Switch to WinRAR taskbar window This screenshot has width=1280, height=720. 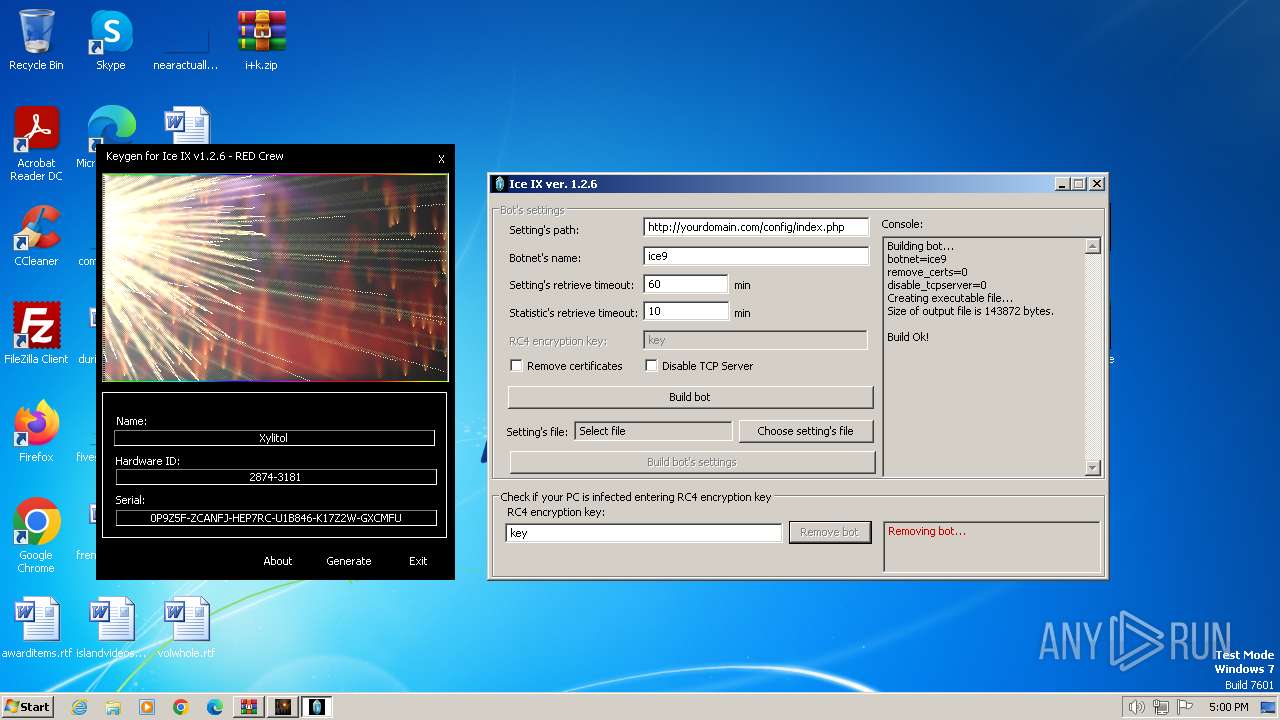click(249, 707)
